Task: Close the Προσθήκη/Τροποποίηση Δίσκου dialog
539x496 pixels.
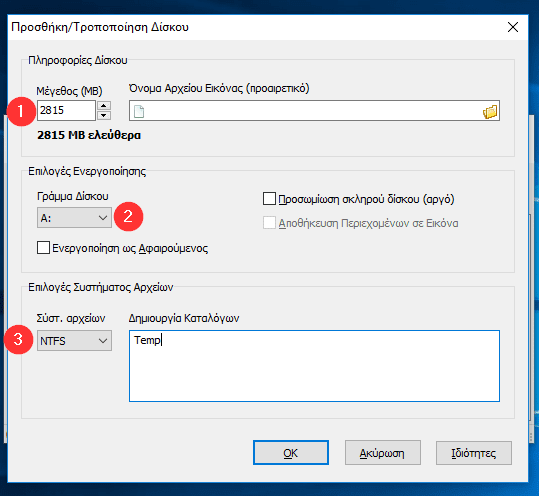Action: (513, 27)
